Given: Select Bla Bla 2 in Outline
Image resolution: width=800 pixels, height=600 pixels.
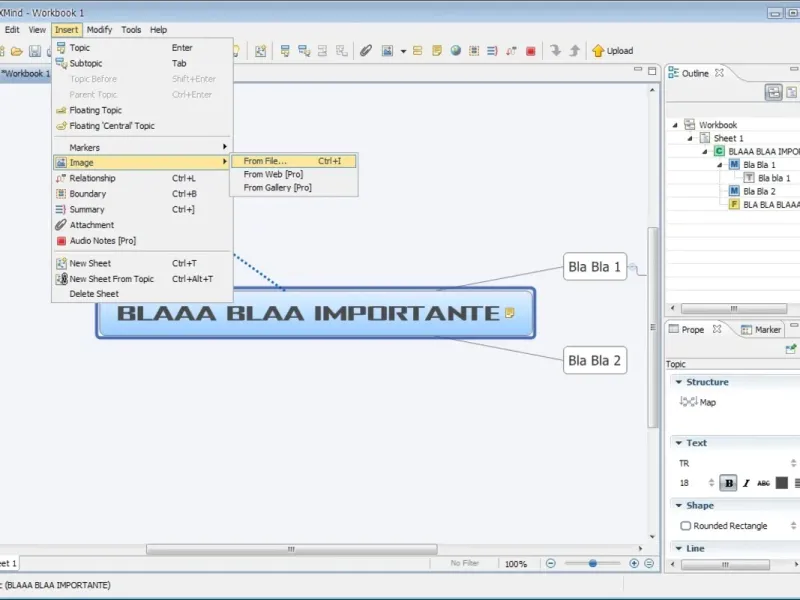Looking at the screenshot, I should coord(759,191).
